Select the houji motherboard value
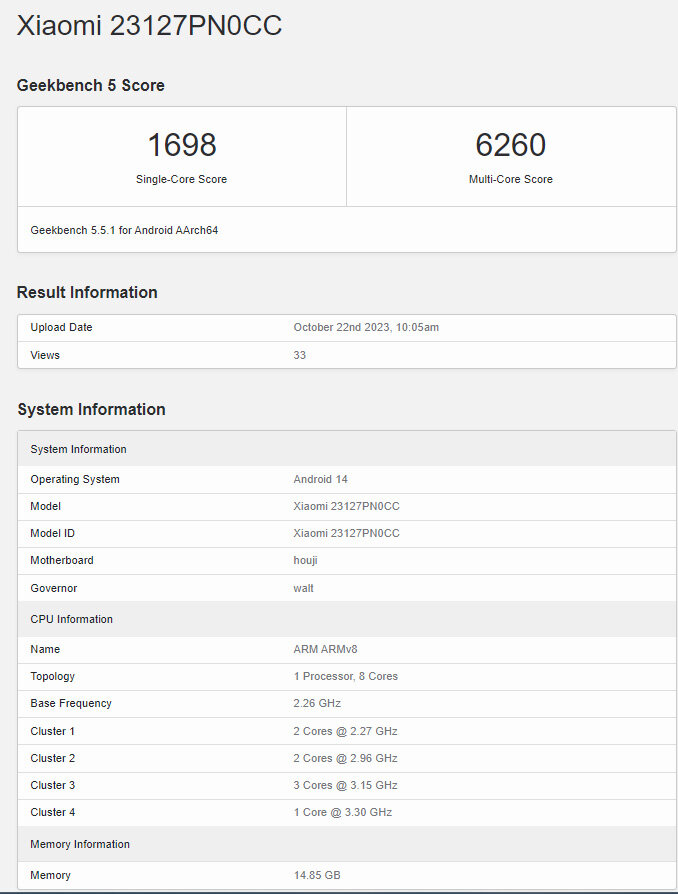 click(x=306, y=560)
